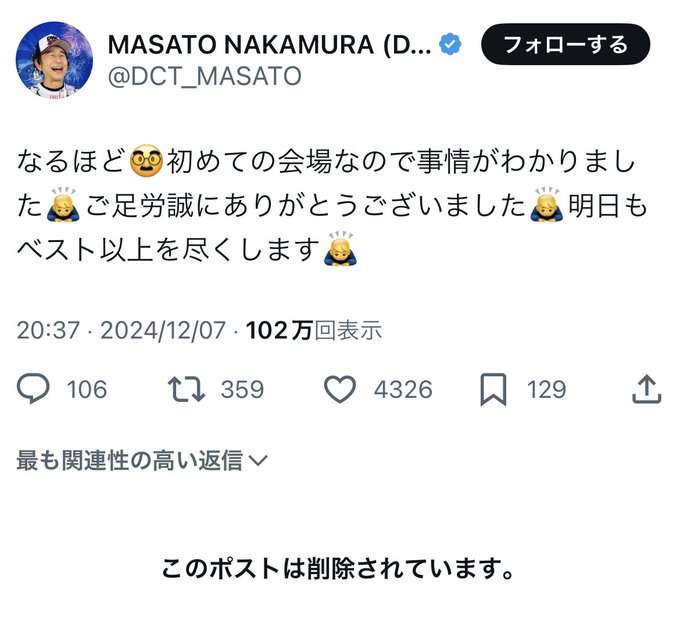Screen dimensions: 680x634
Task: Open the reply speech bubble icon
Action: 33,389
